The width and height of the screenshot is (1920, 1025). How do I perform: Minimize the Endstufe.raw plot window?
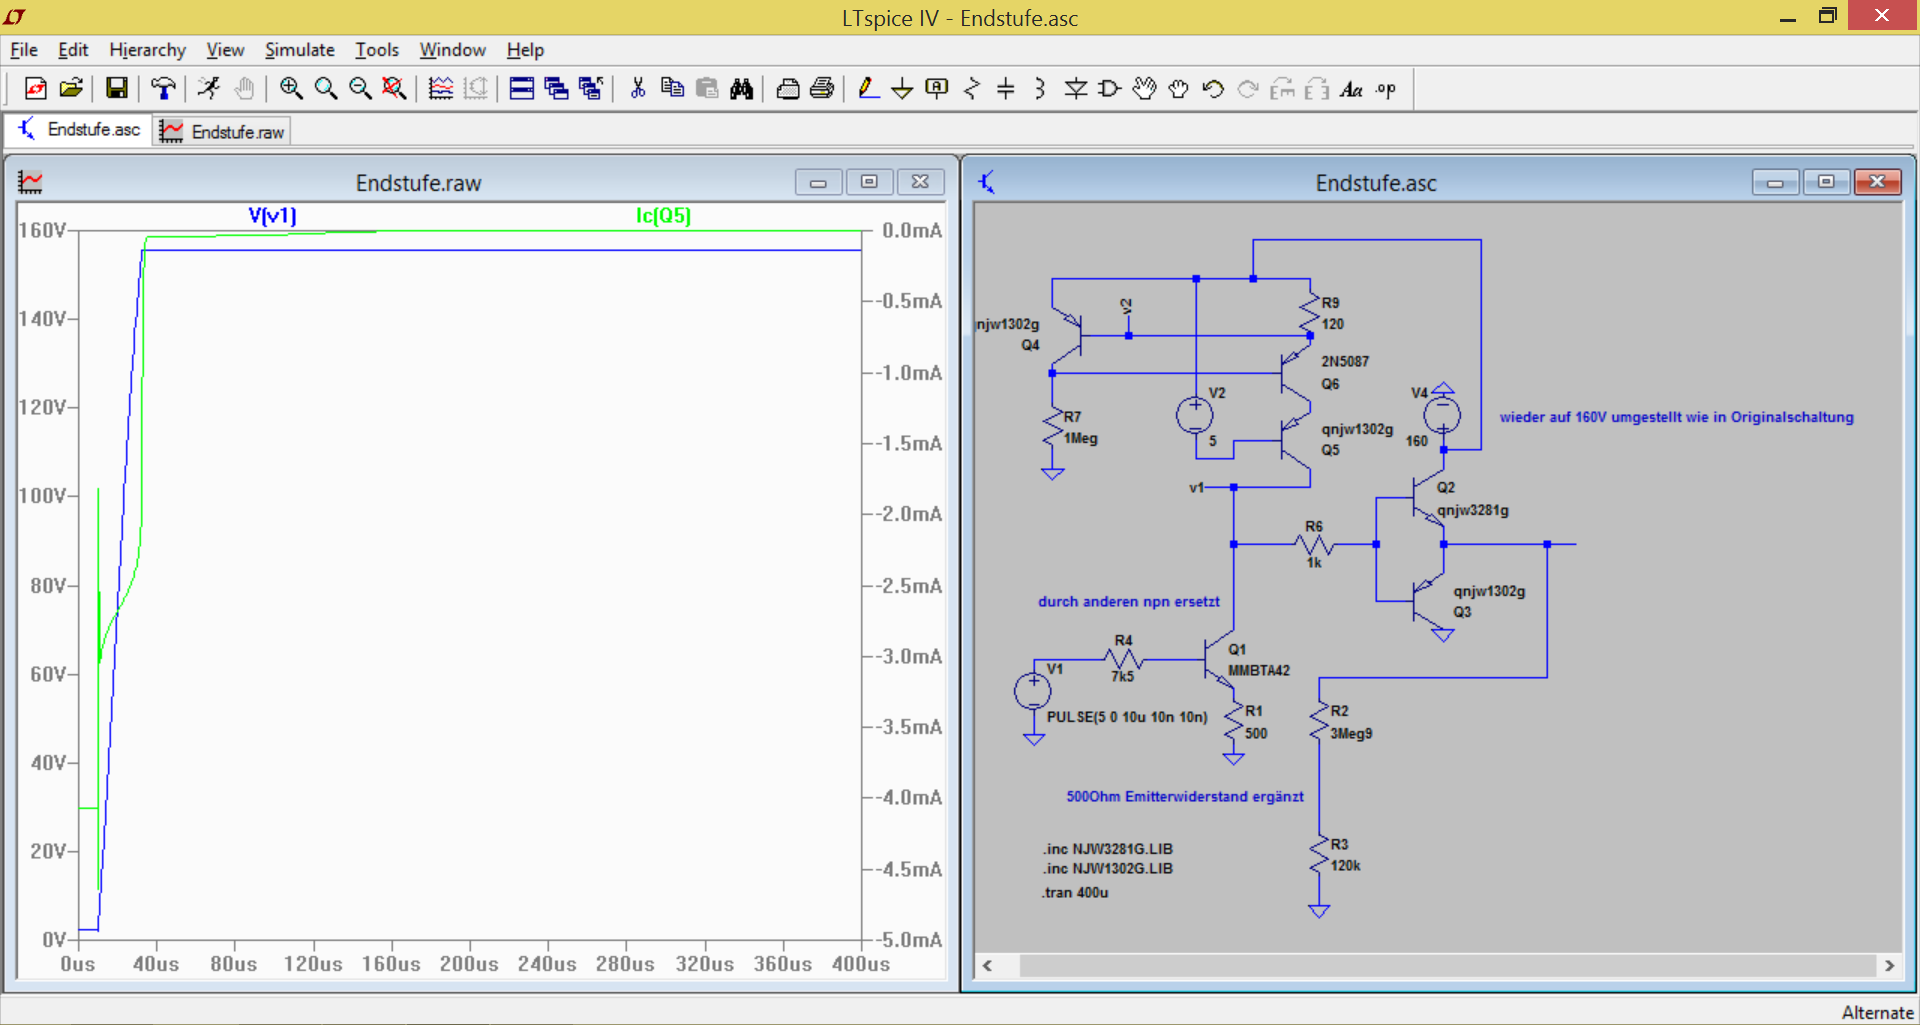[x=818, y=181]
